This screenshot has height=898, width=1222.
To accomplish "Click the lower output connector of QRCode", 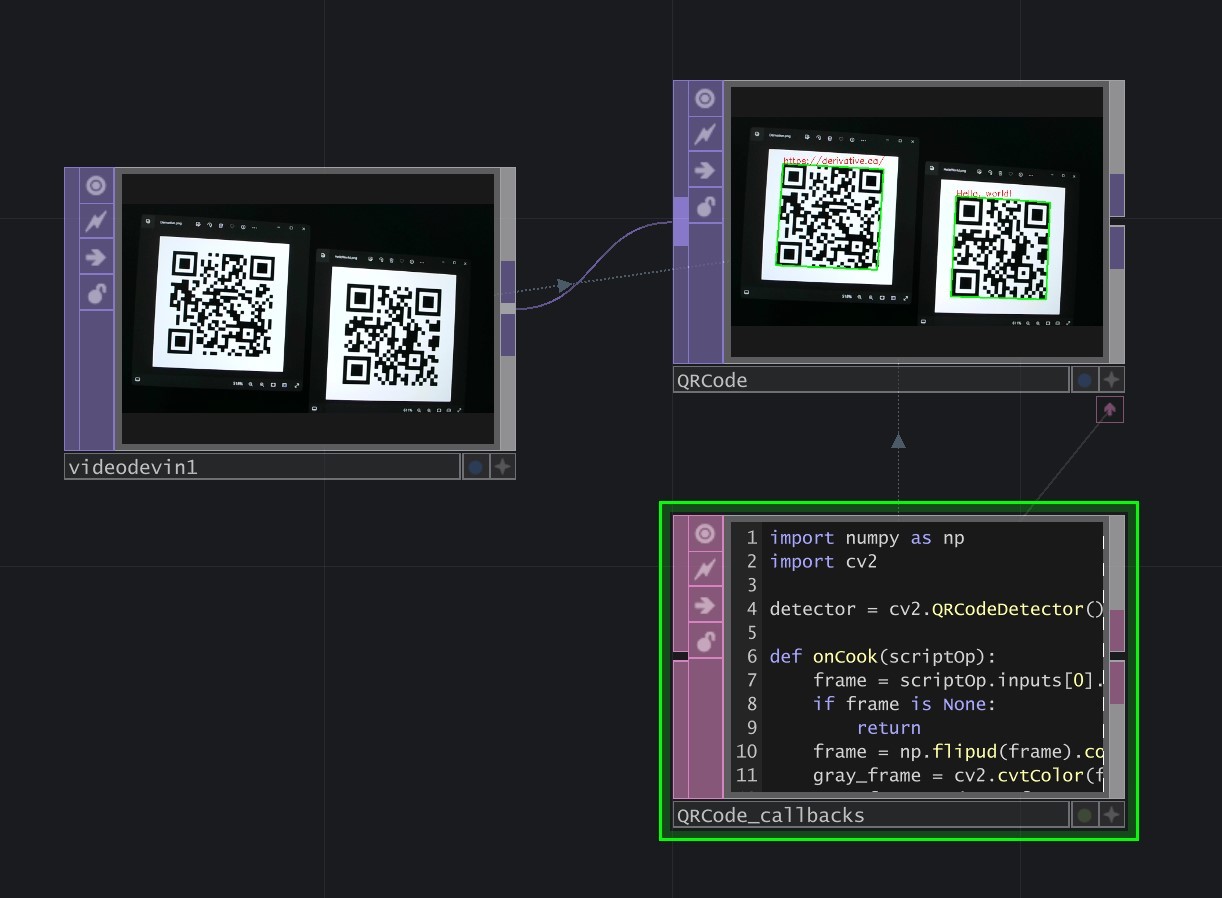I will pos(1117,248).
